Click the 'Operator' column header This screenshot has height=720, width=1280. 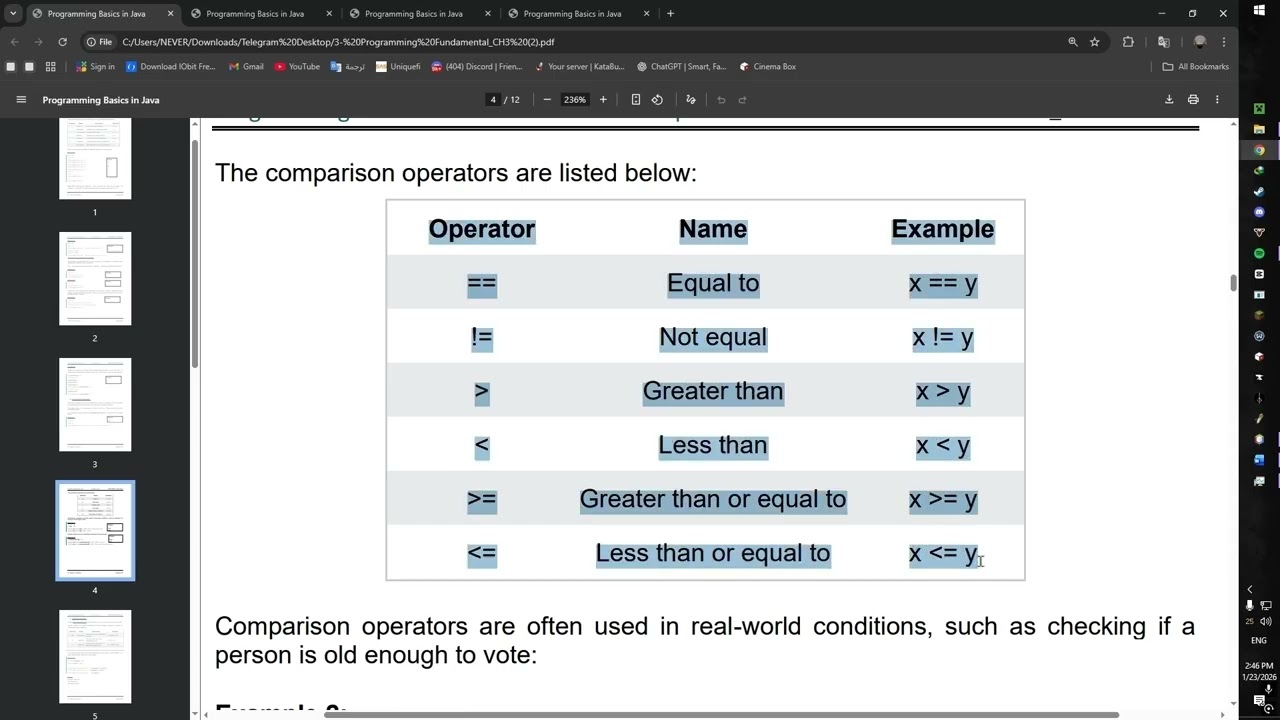coord(482,229)
